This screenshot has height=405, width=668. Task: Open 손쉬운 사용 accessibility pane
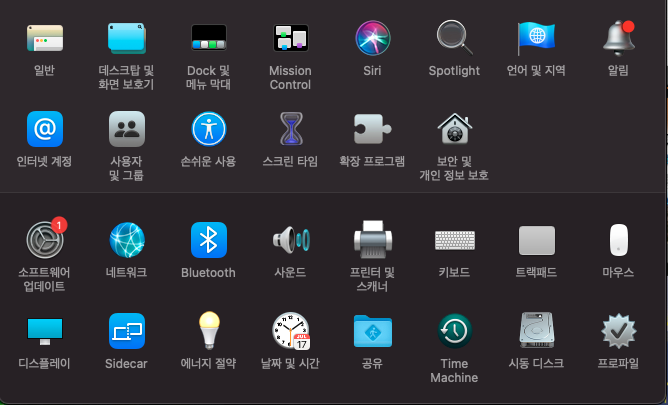click(x=209, y=129)
